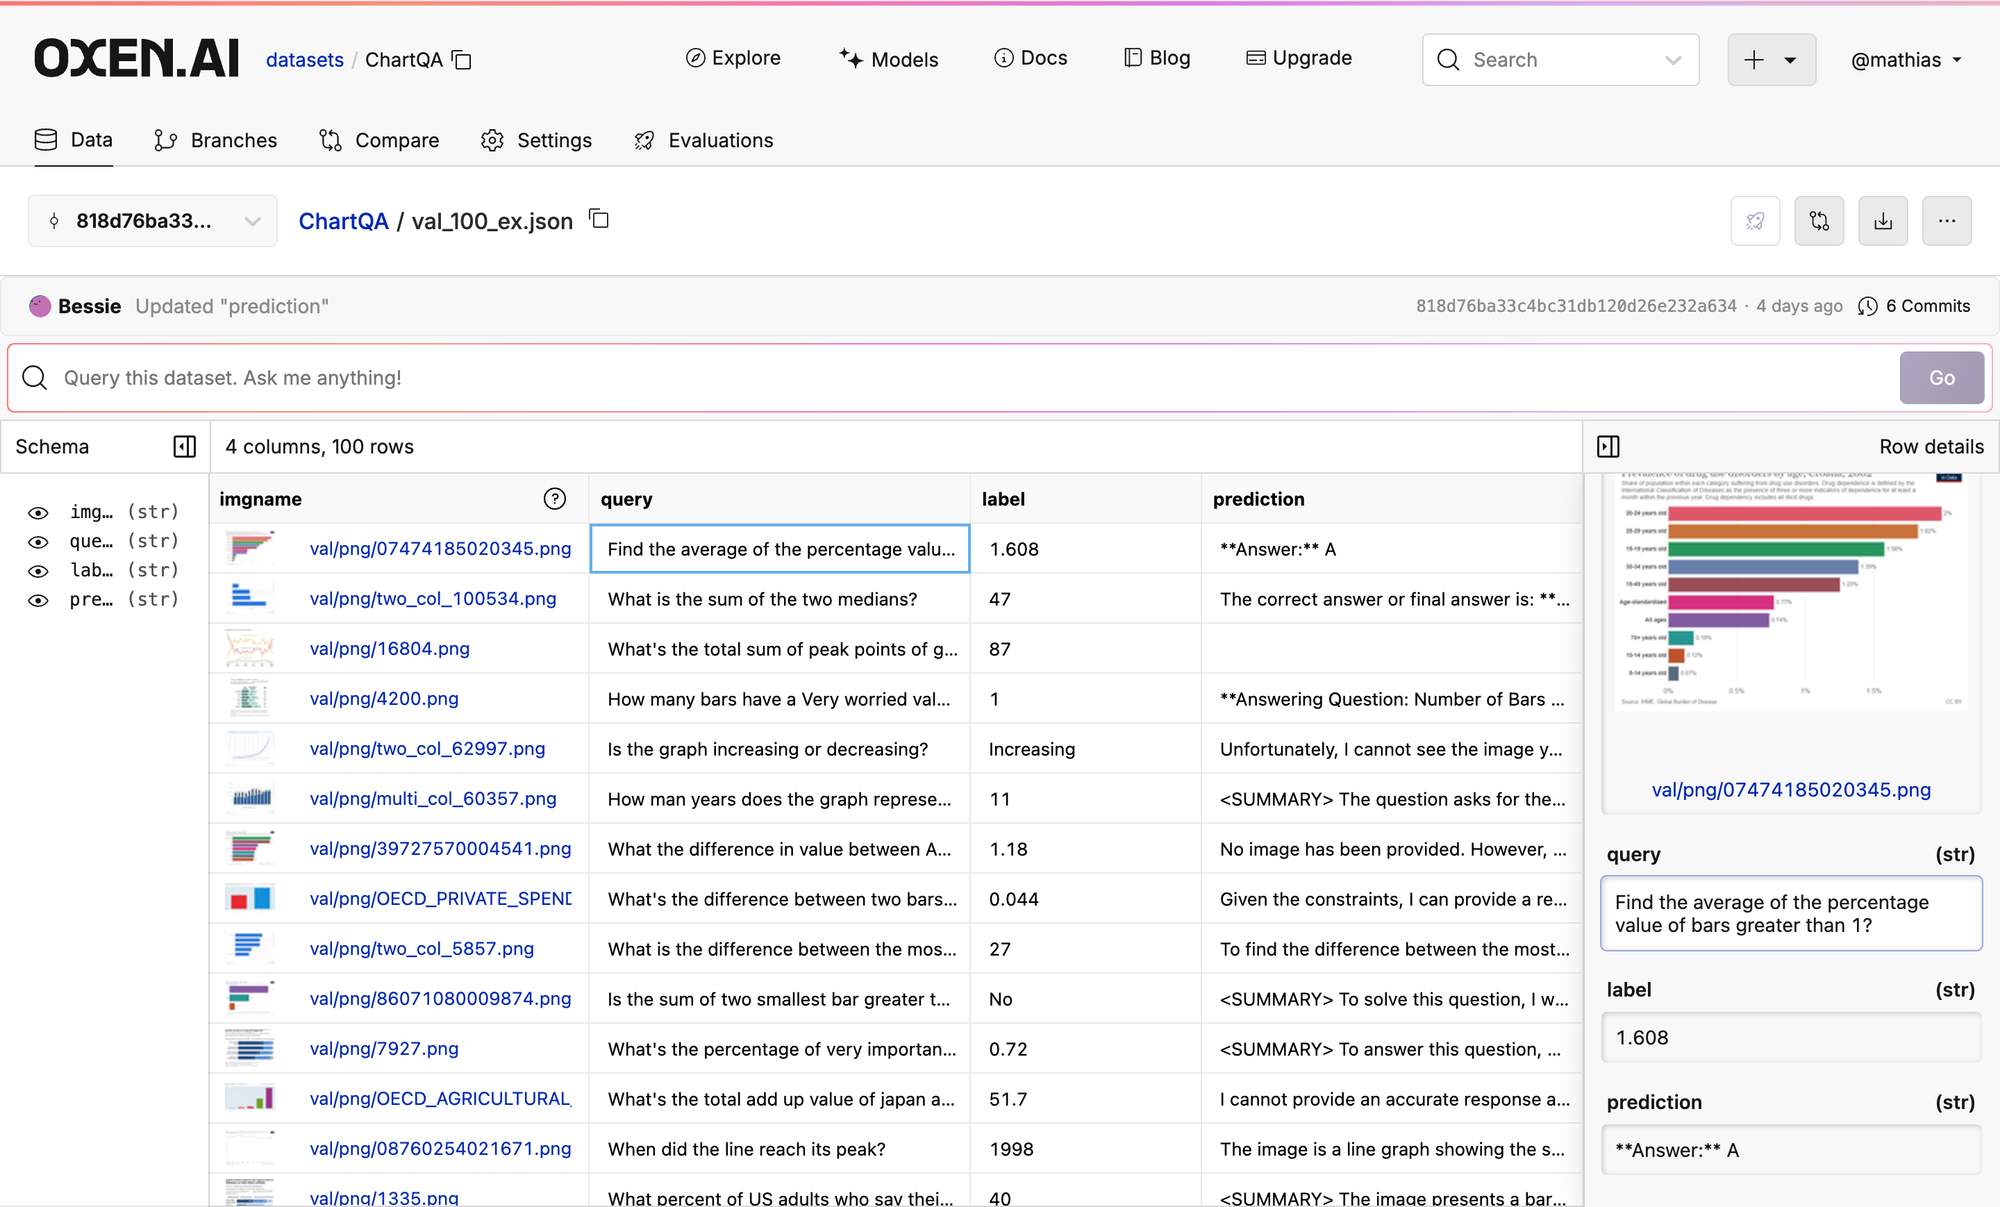Toggle visibility of the que column
This screenshot has width=2000, height=1207.
tap(38, 542)
